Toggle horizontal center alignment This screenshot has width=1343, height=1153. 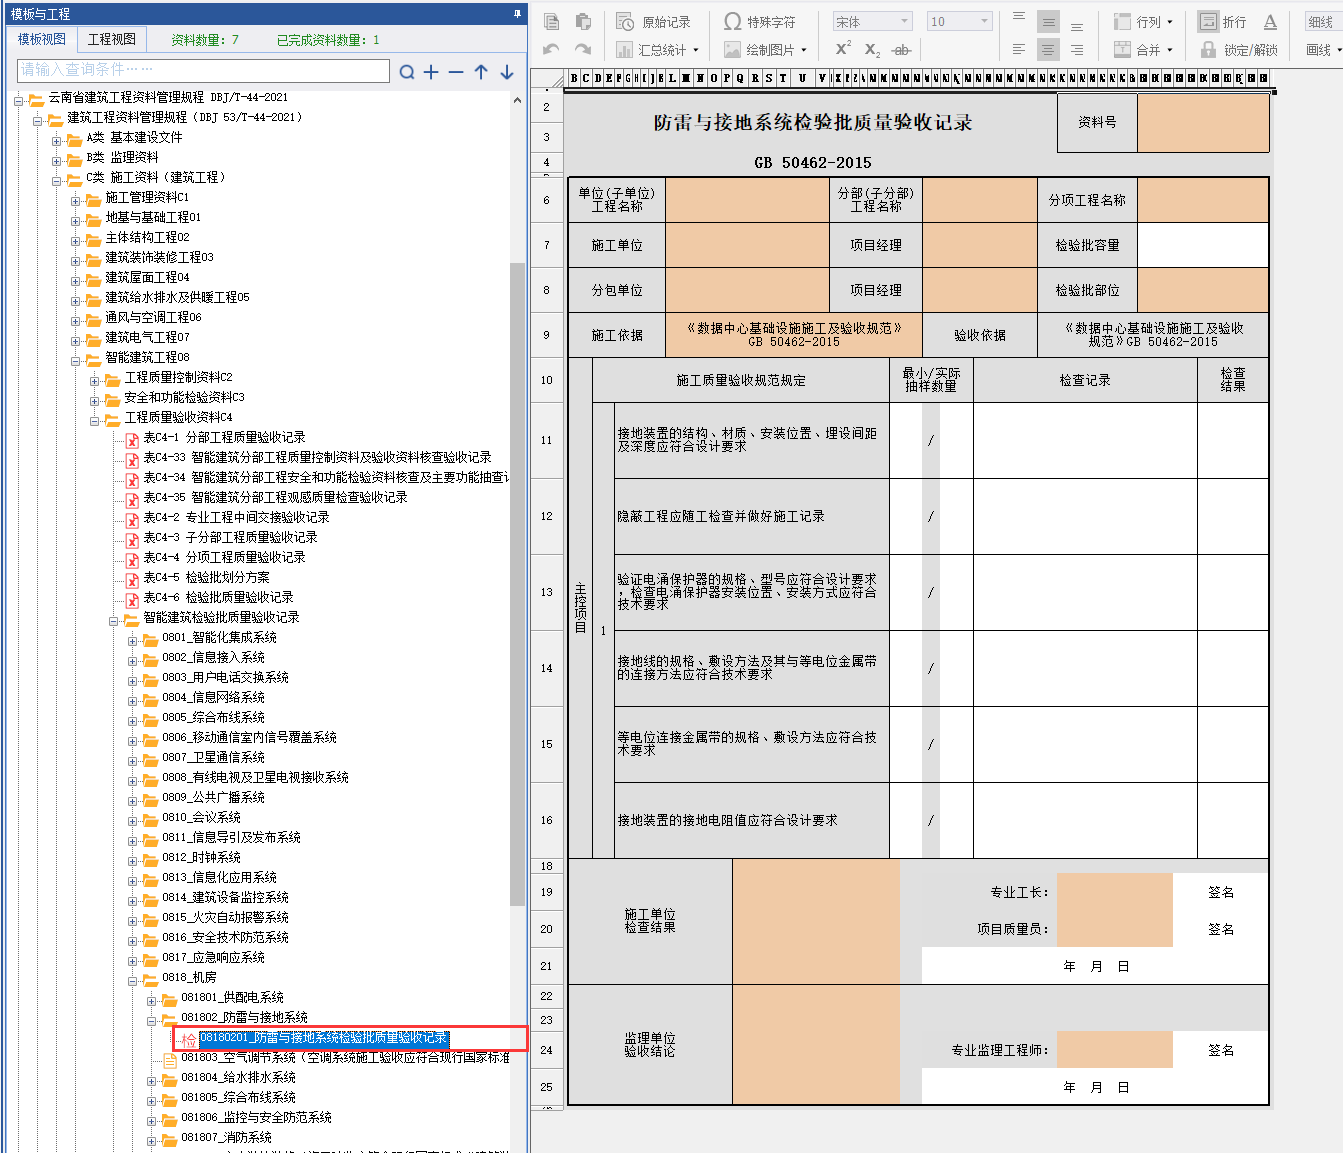1048,49
